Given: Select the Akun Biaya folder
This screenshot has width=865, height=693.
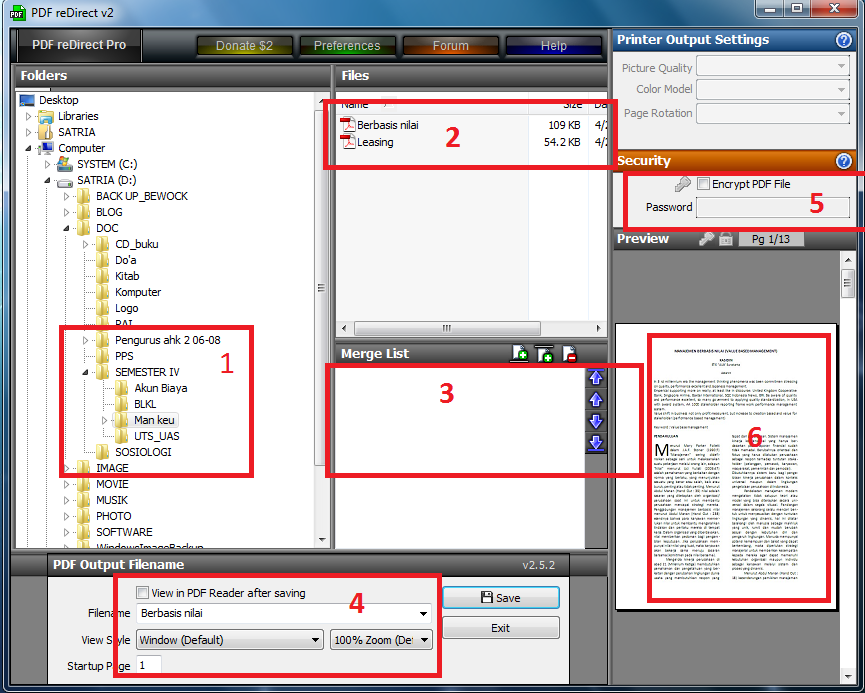Looking at the screenshot, I should click(161, 388).
